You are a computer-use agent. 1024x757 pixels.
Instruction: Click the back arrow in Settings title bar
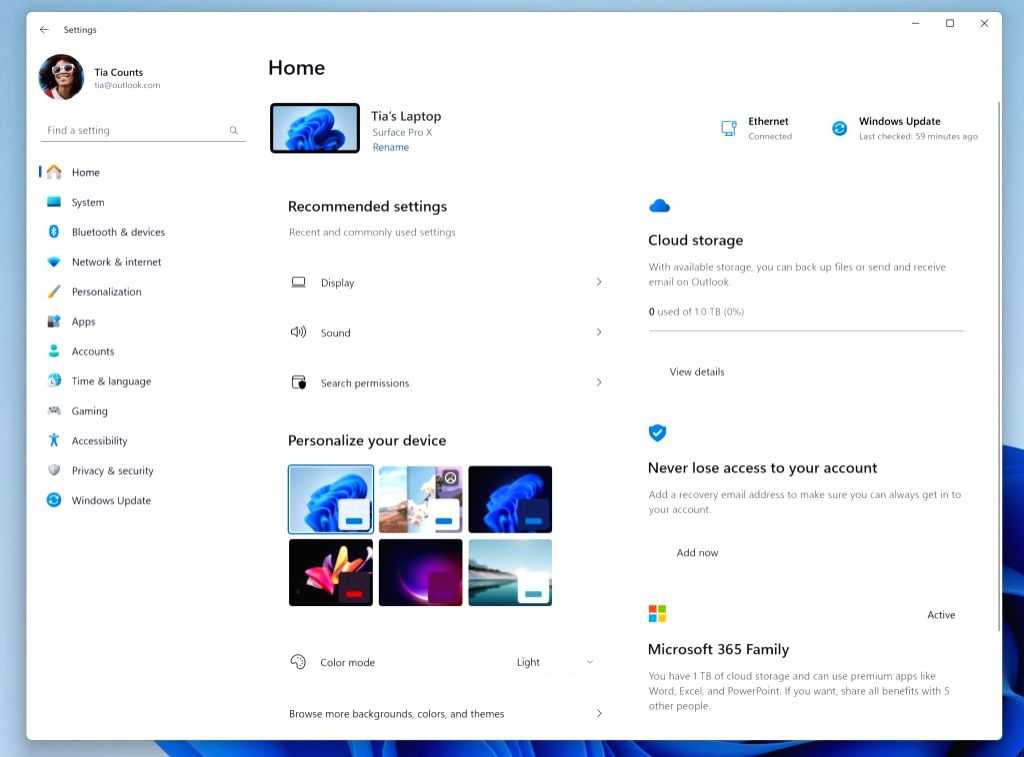click(x=44, y=29)
